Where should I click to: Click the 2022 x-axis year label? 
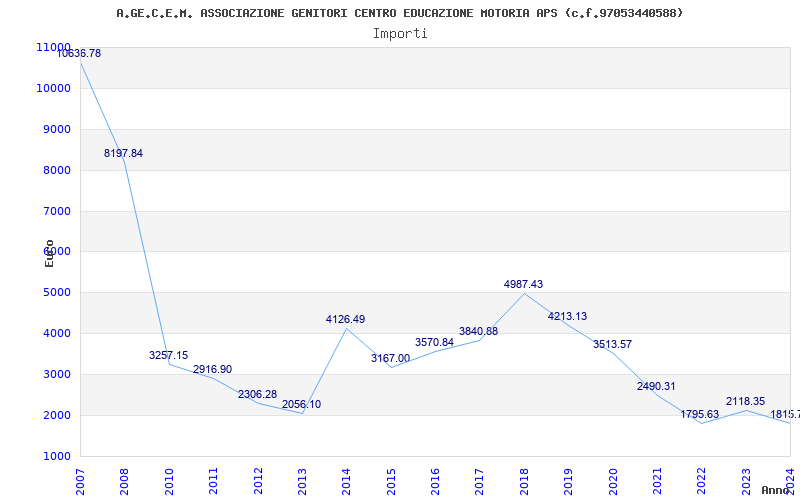click(702, 481)
